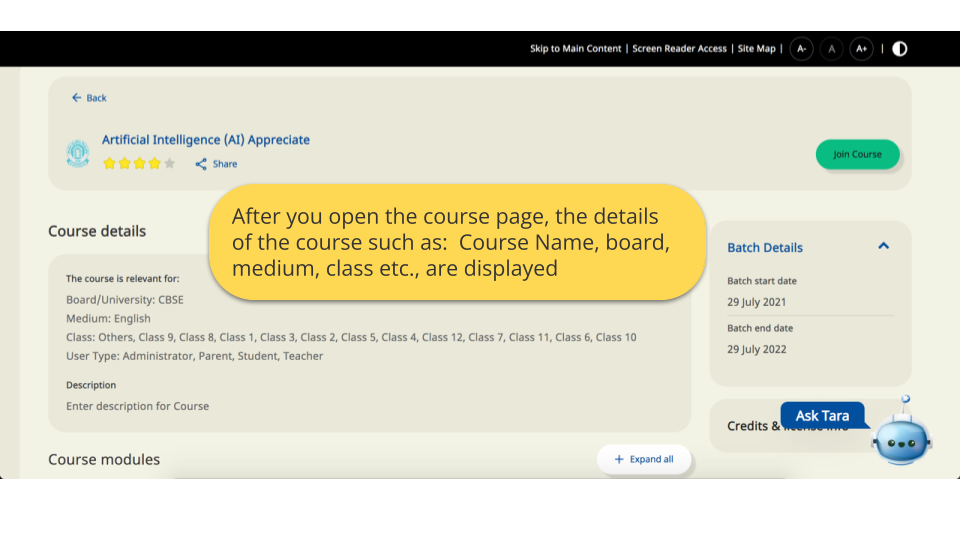Click the Skip to Main Content link

pos(575,49)
